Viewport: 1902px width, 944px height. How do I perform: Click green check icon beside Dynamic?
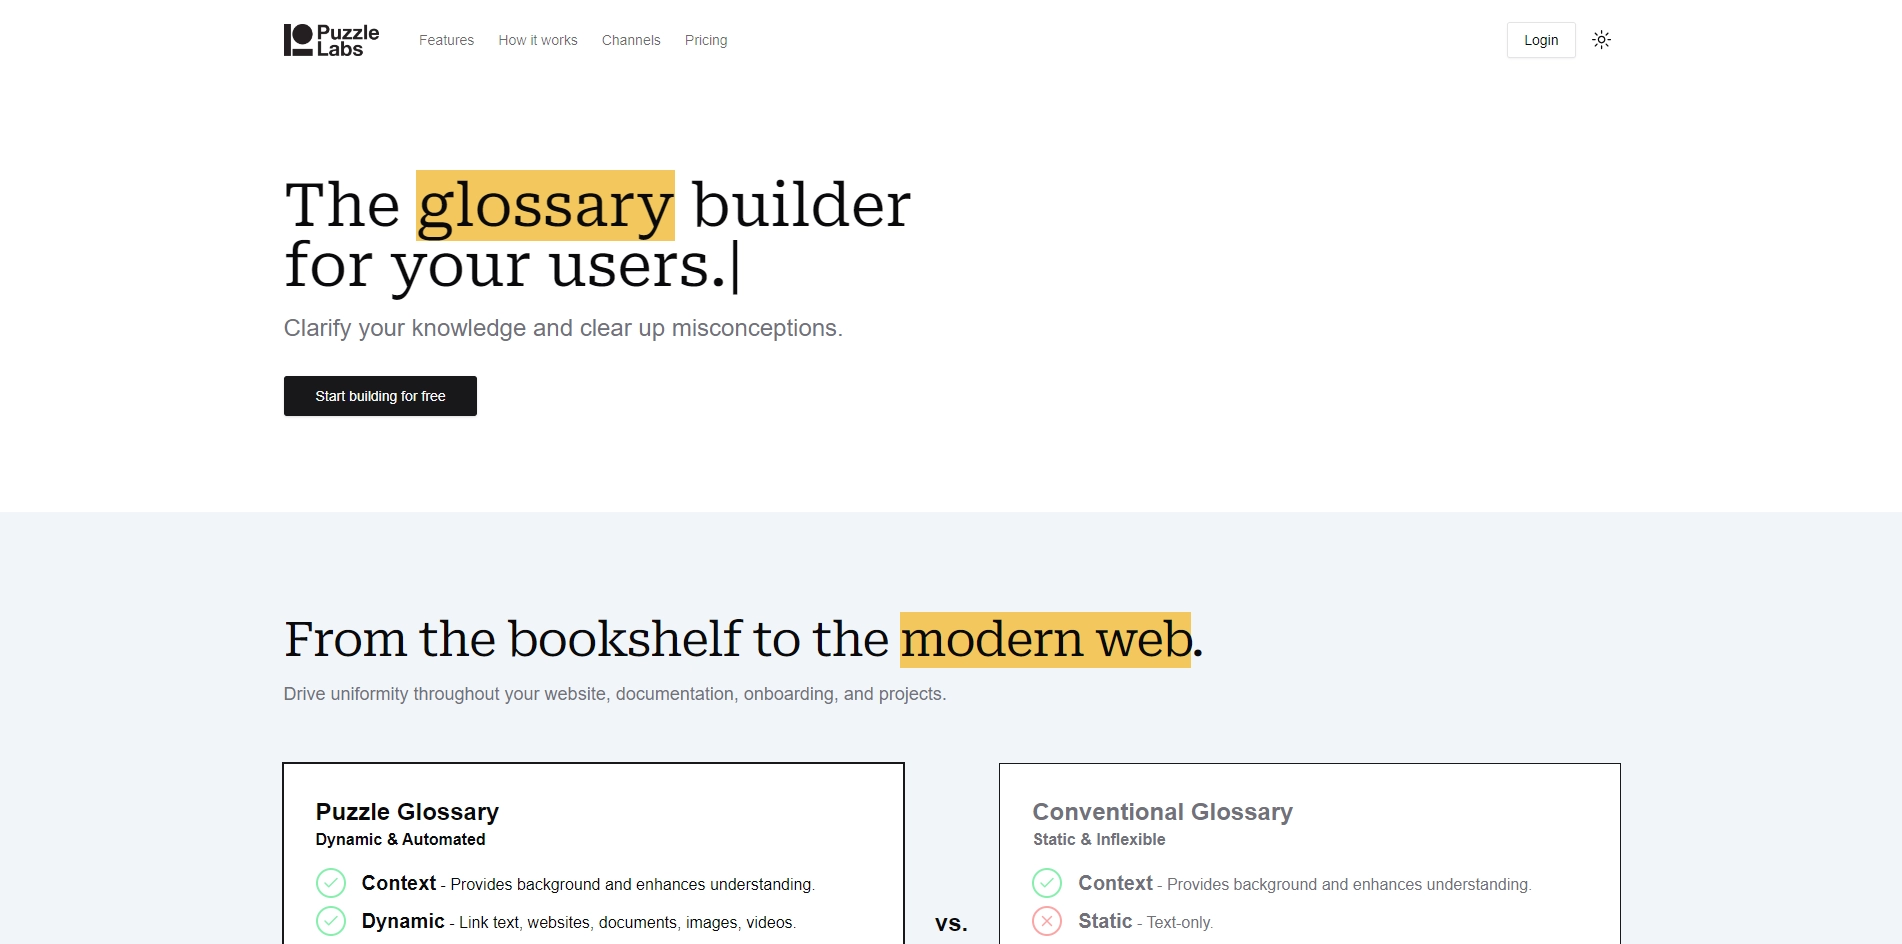(331, 921)
